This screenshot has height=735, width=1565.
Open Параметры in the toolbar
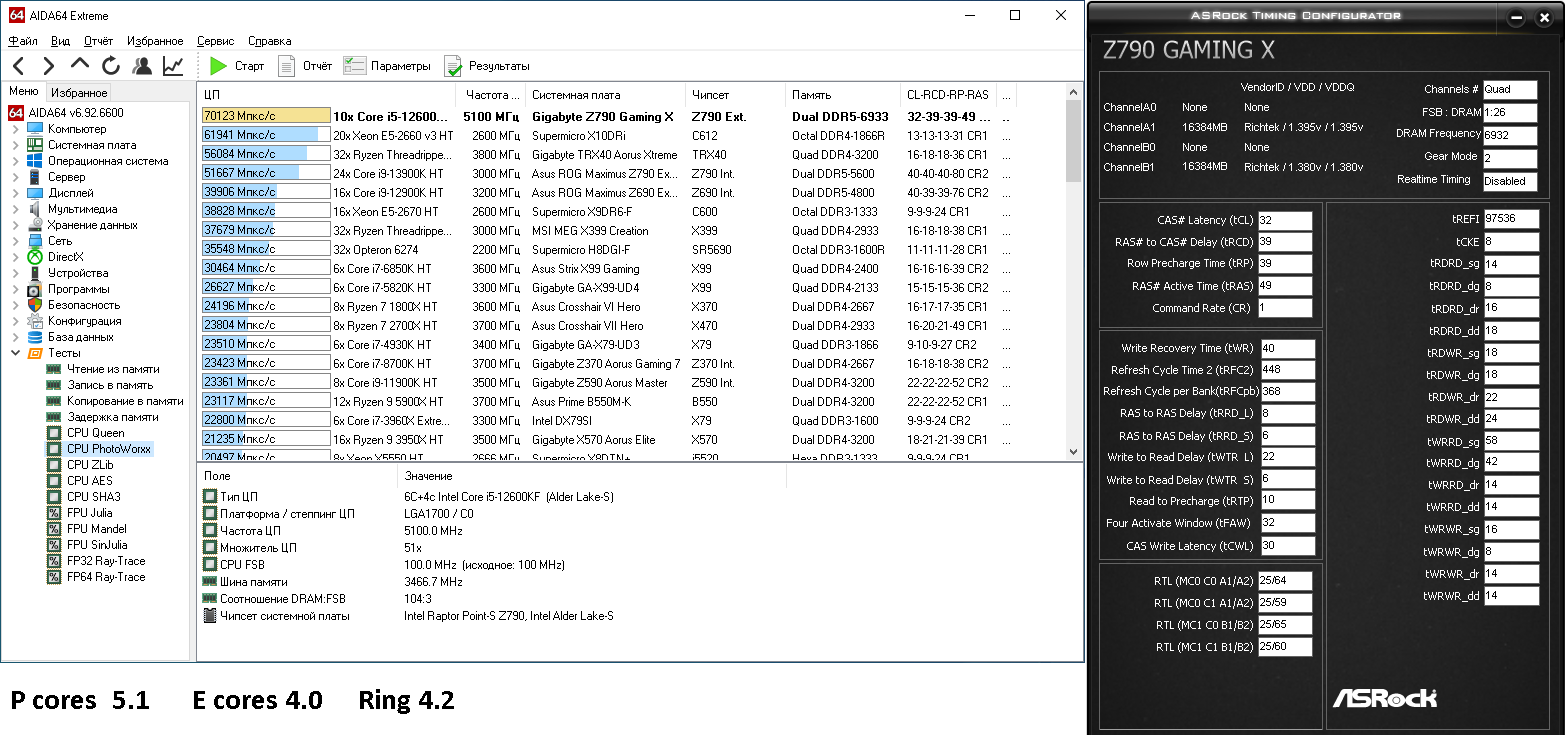386,66
